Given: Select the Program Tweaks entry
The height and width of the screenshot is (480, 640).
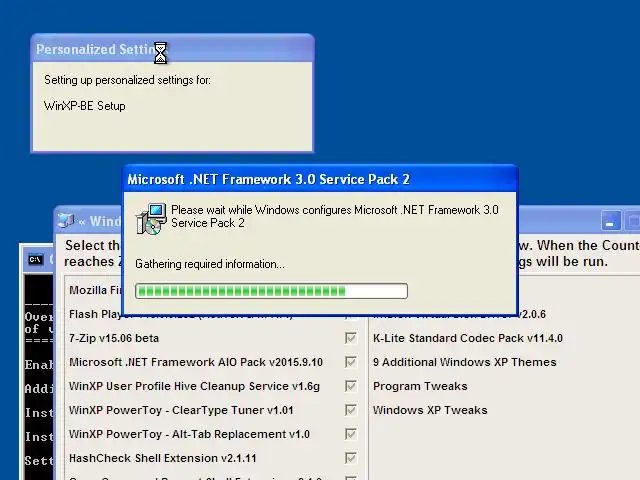Looking at the screenshot, I should [420, 386].
